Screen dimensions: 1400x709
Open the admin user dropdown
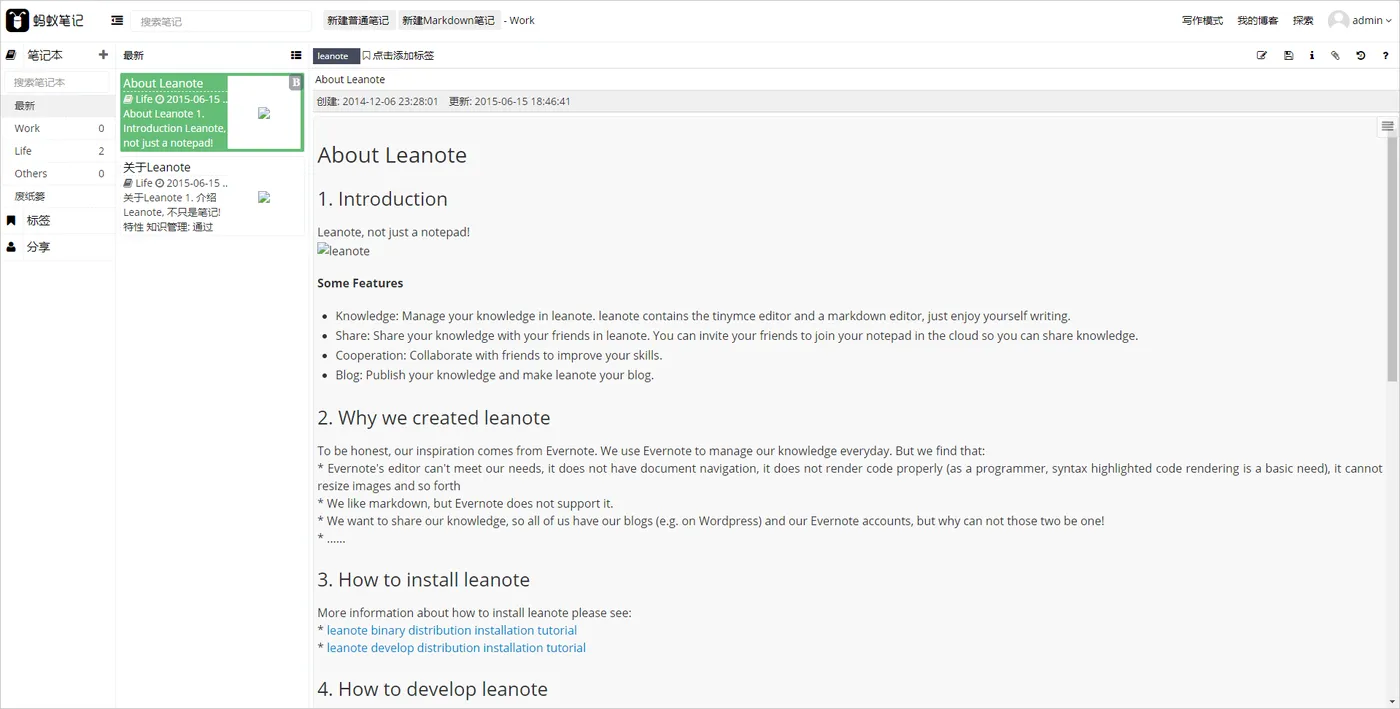(x=1360, y=20)
